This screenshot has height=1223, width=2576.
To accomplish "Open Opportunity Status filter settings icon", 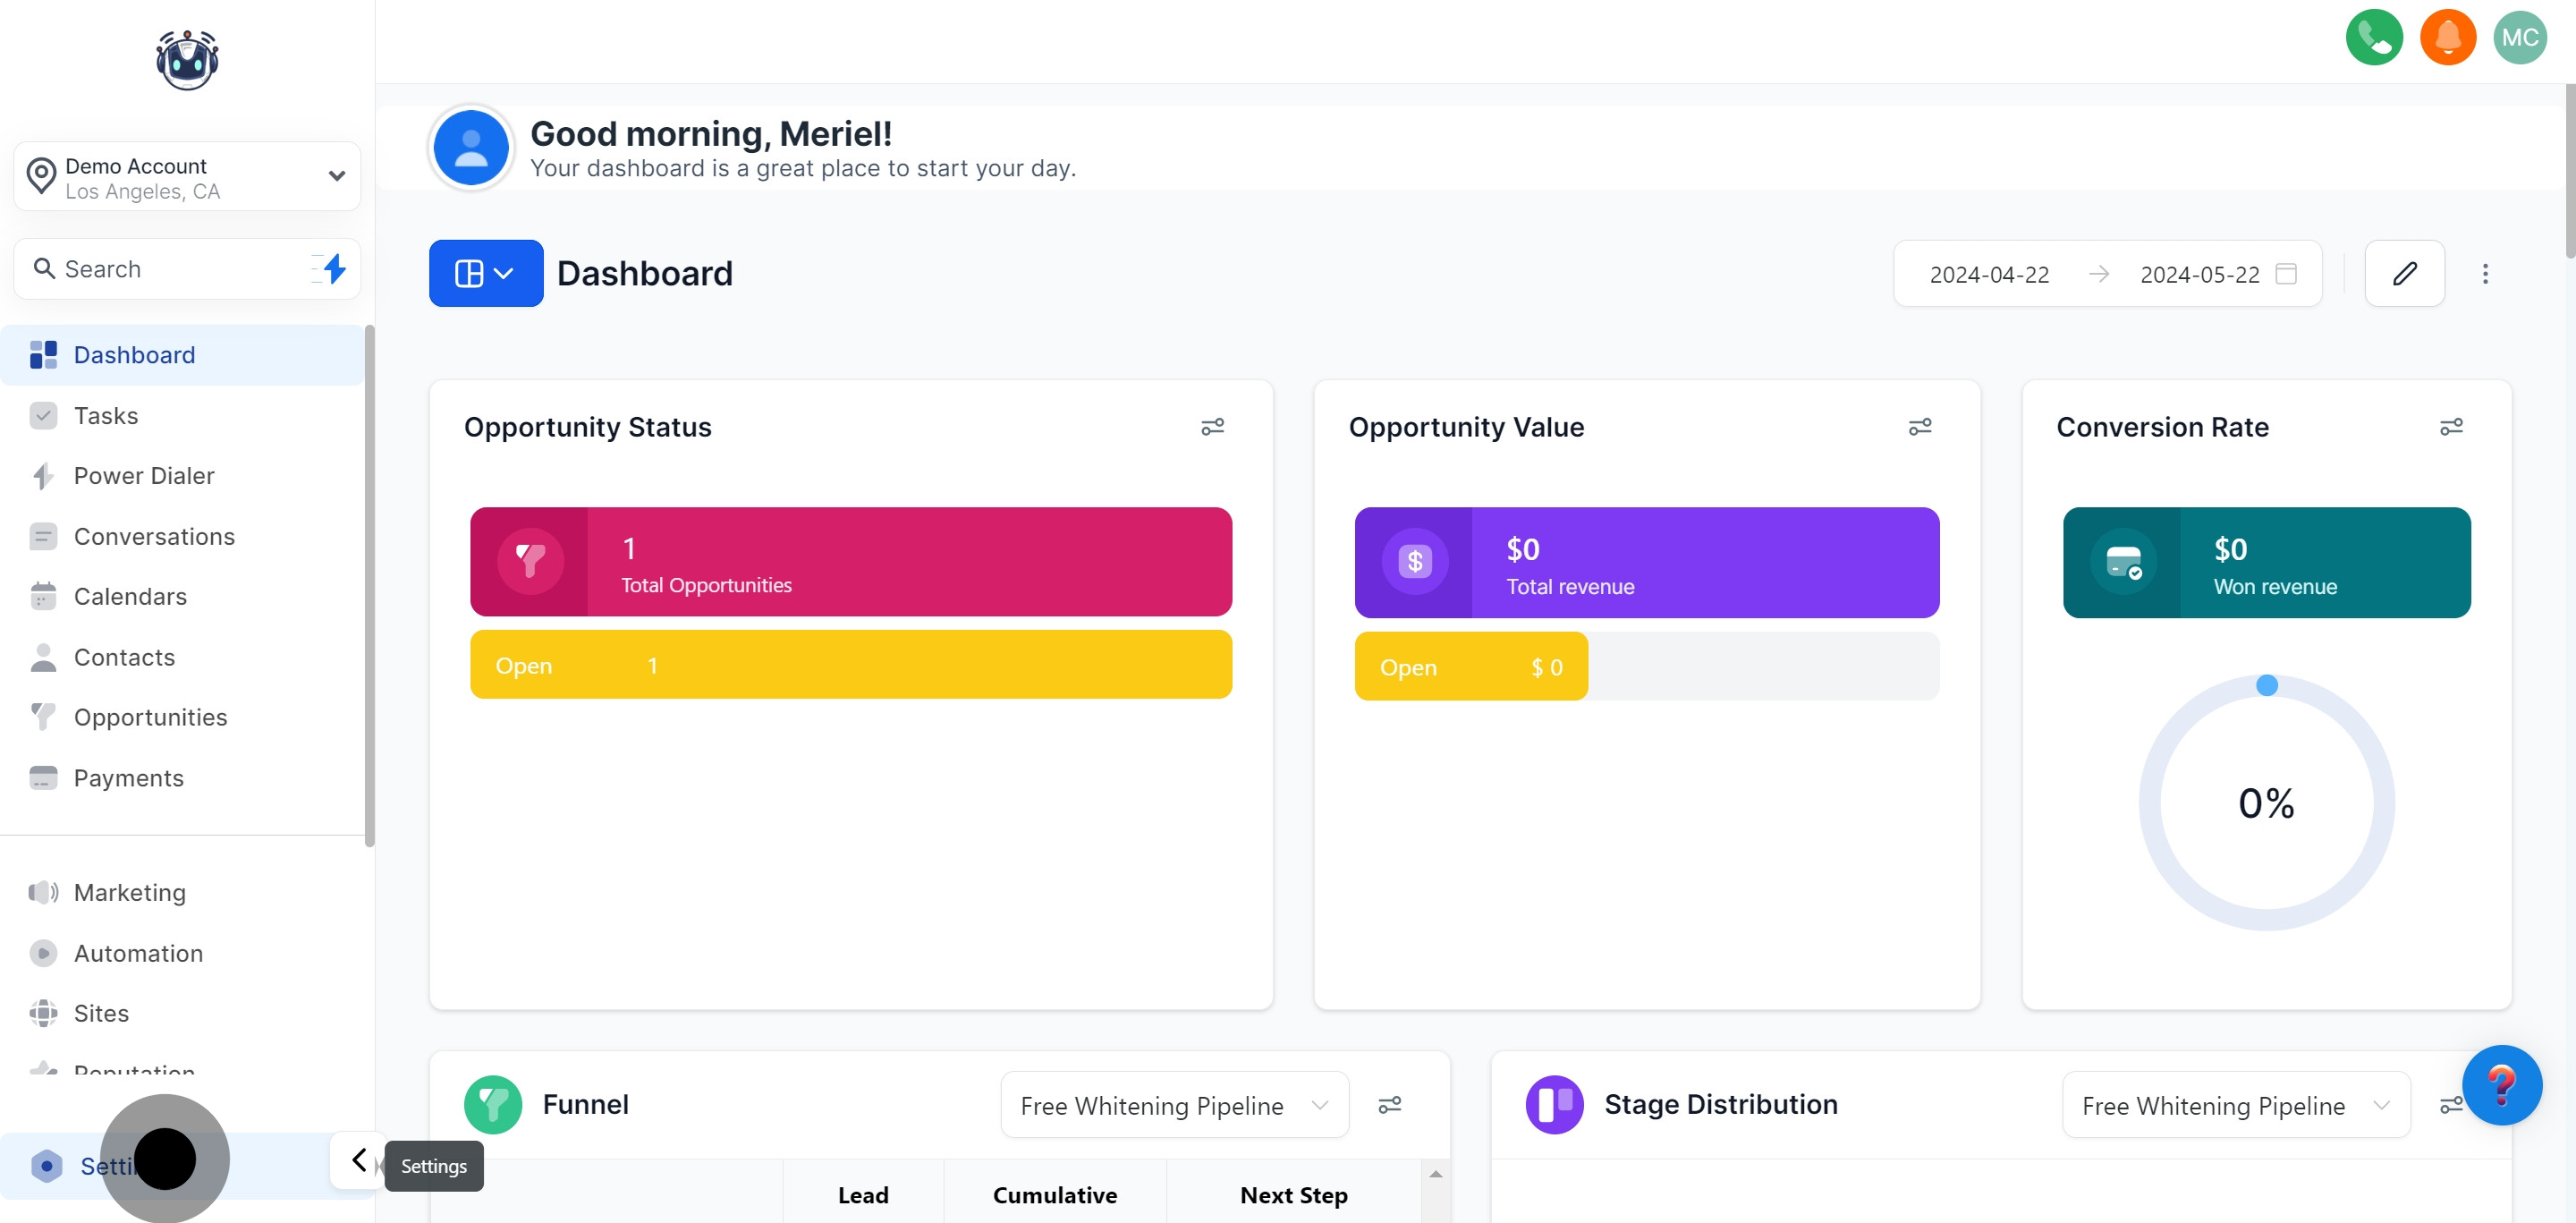I will pyautogui.click(x=1212, y=427).
